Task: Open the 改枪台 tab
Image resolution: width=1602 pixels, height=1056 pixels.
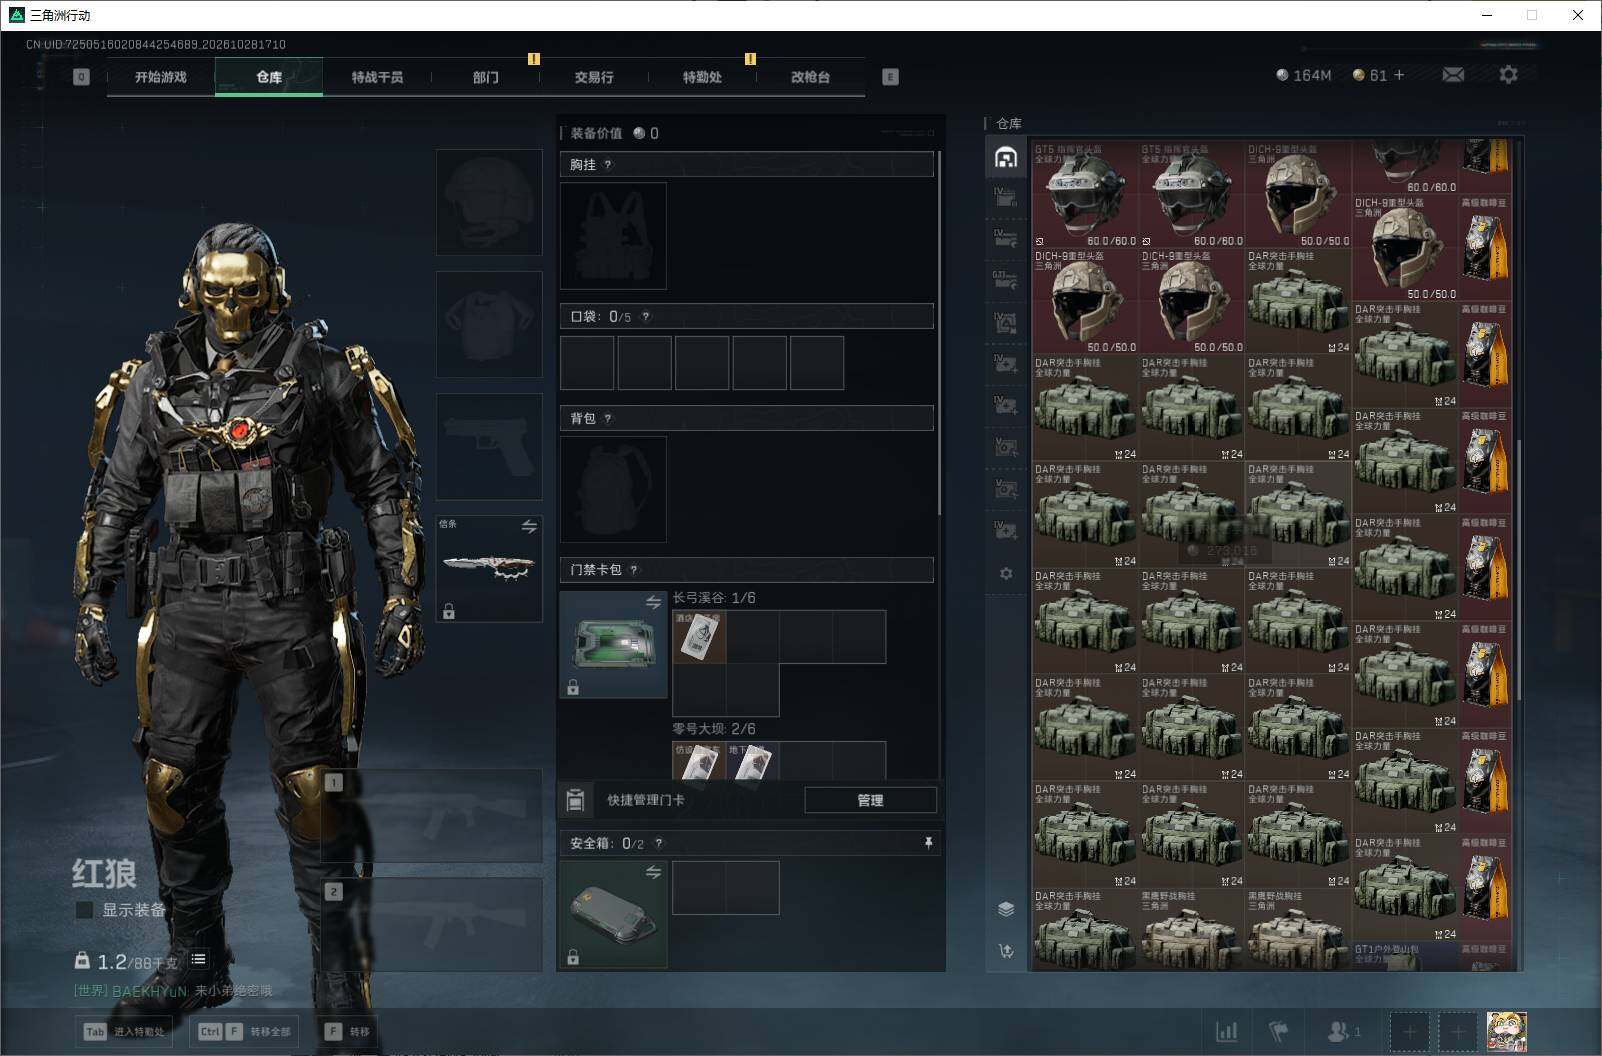Action: coord(810,77)
